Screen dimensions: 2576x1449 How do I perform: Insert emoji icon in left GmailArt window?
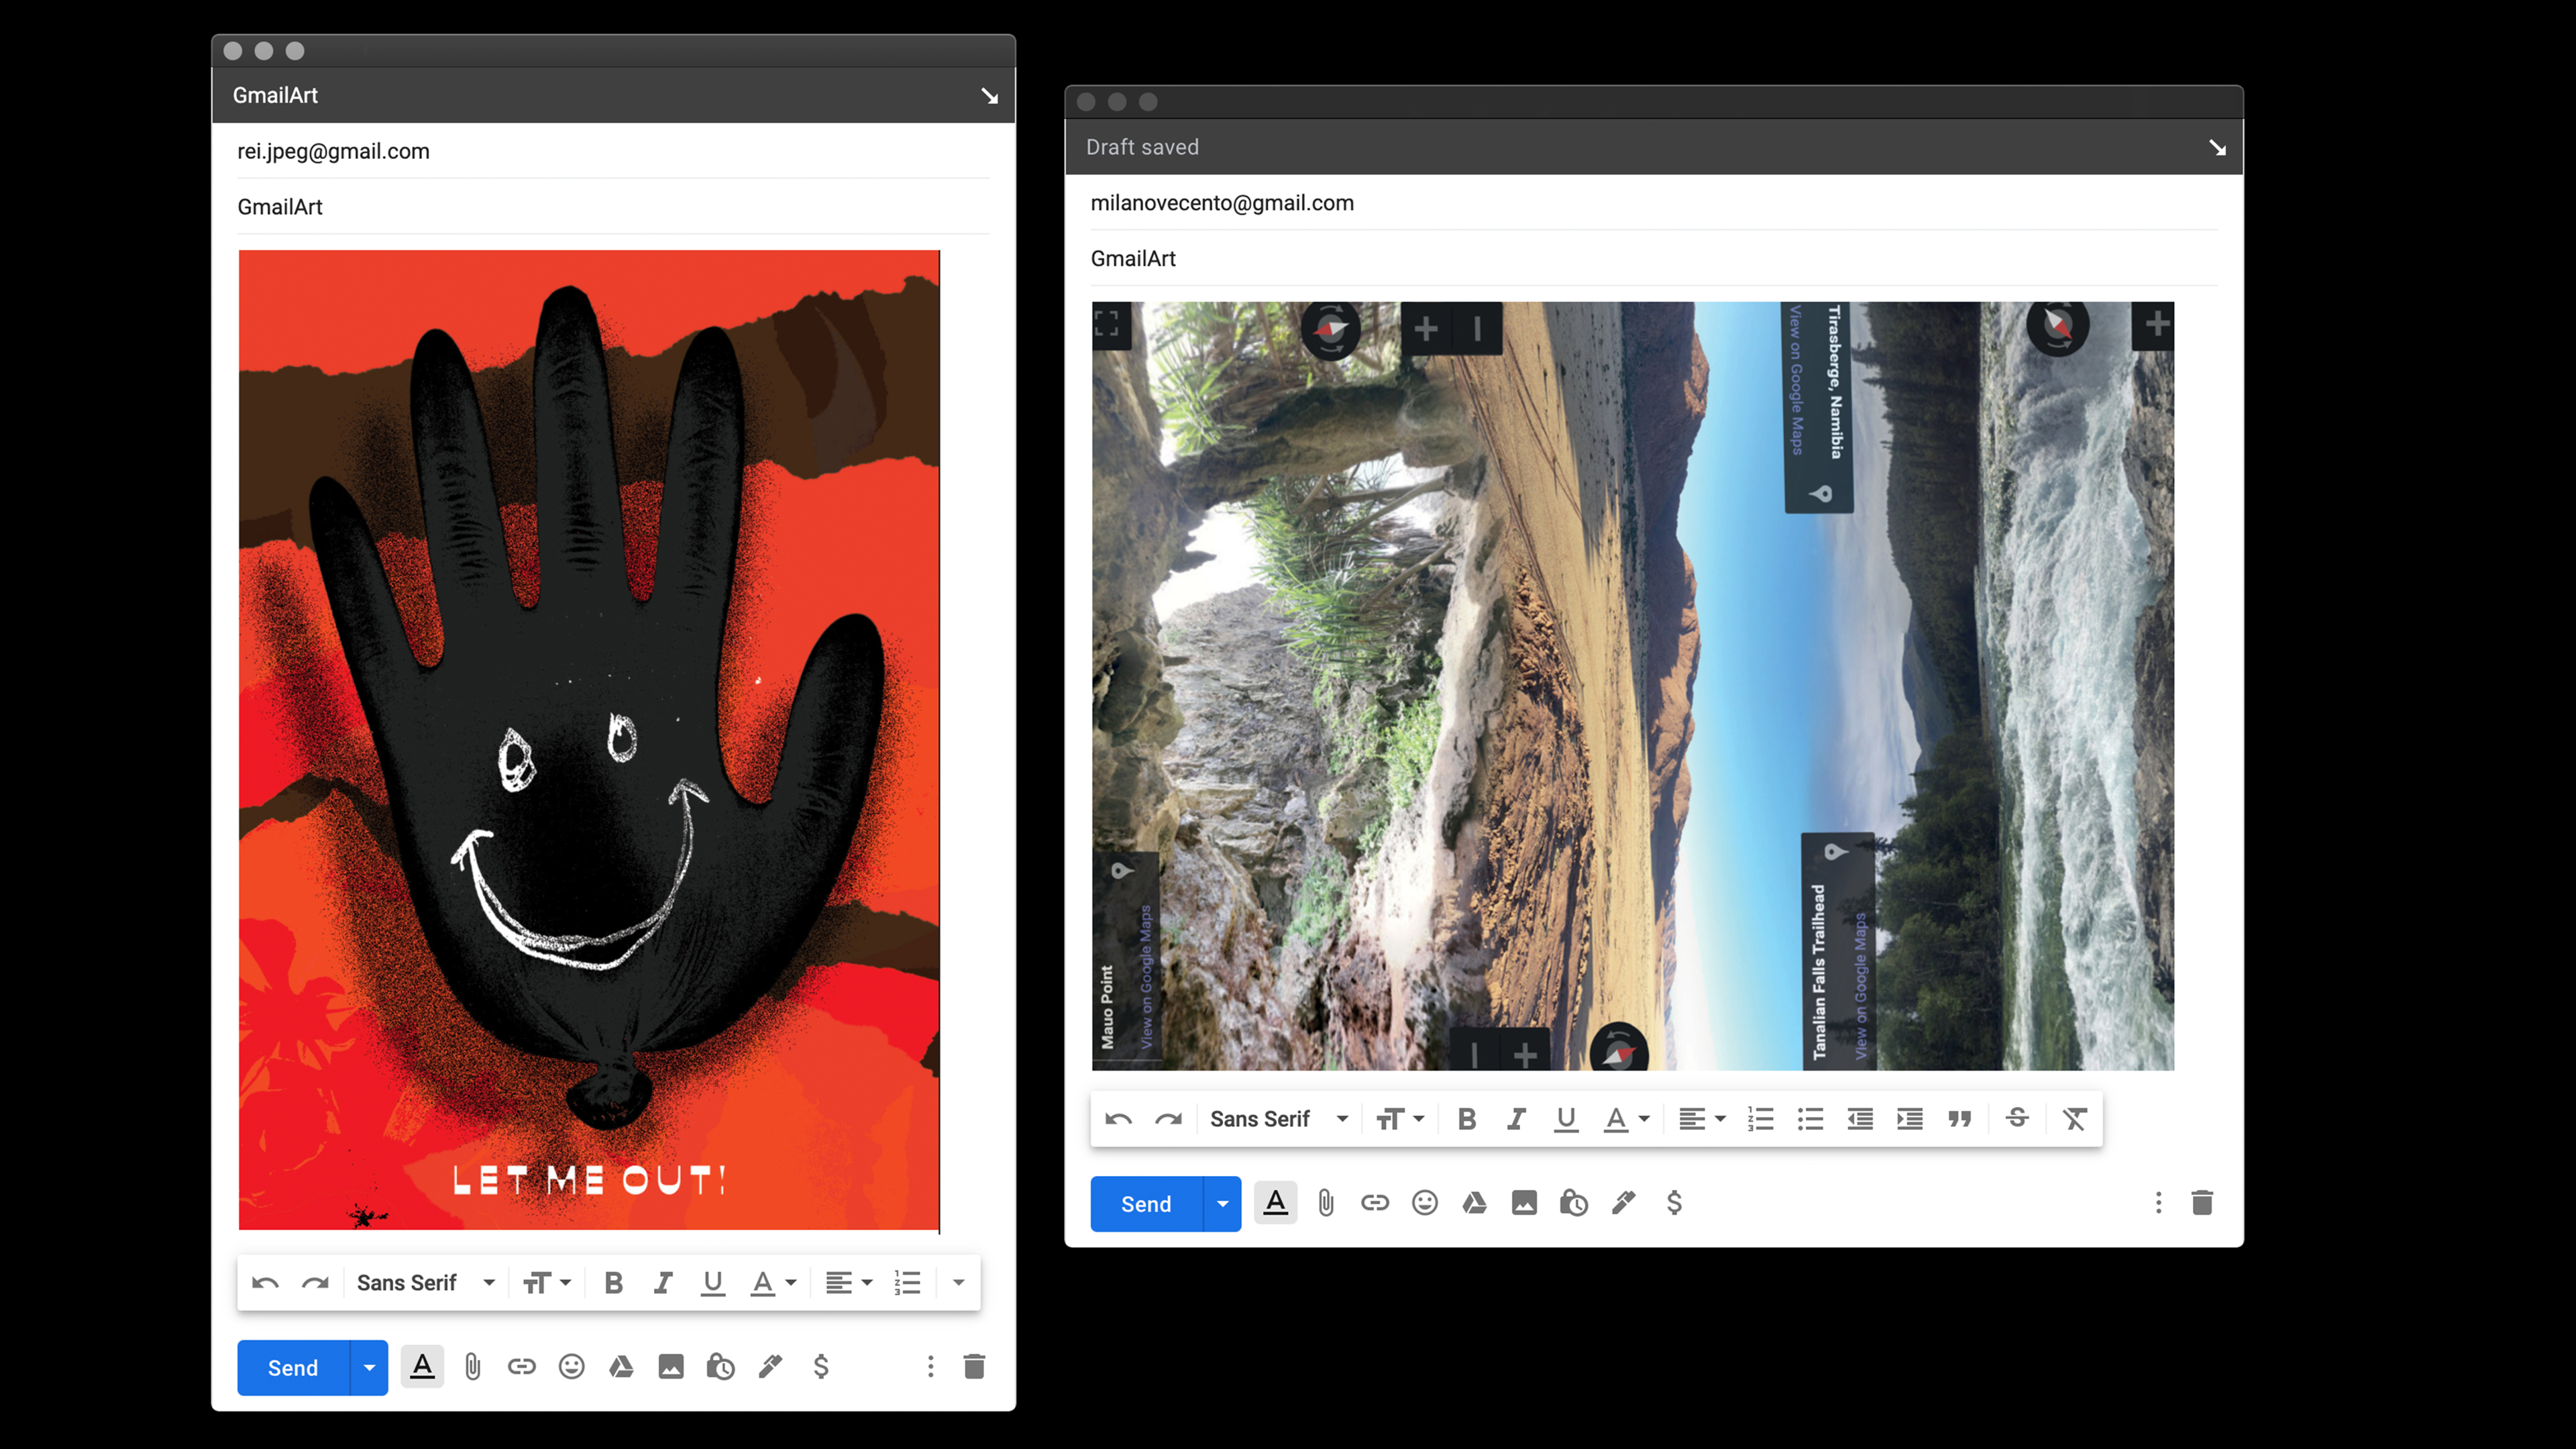click(x=571, y=1366)
